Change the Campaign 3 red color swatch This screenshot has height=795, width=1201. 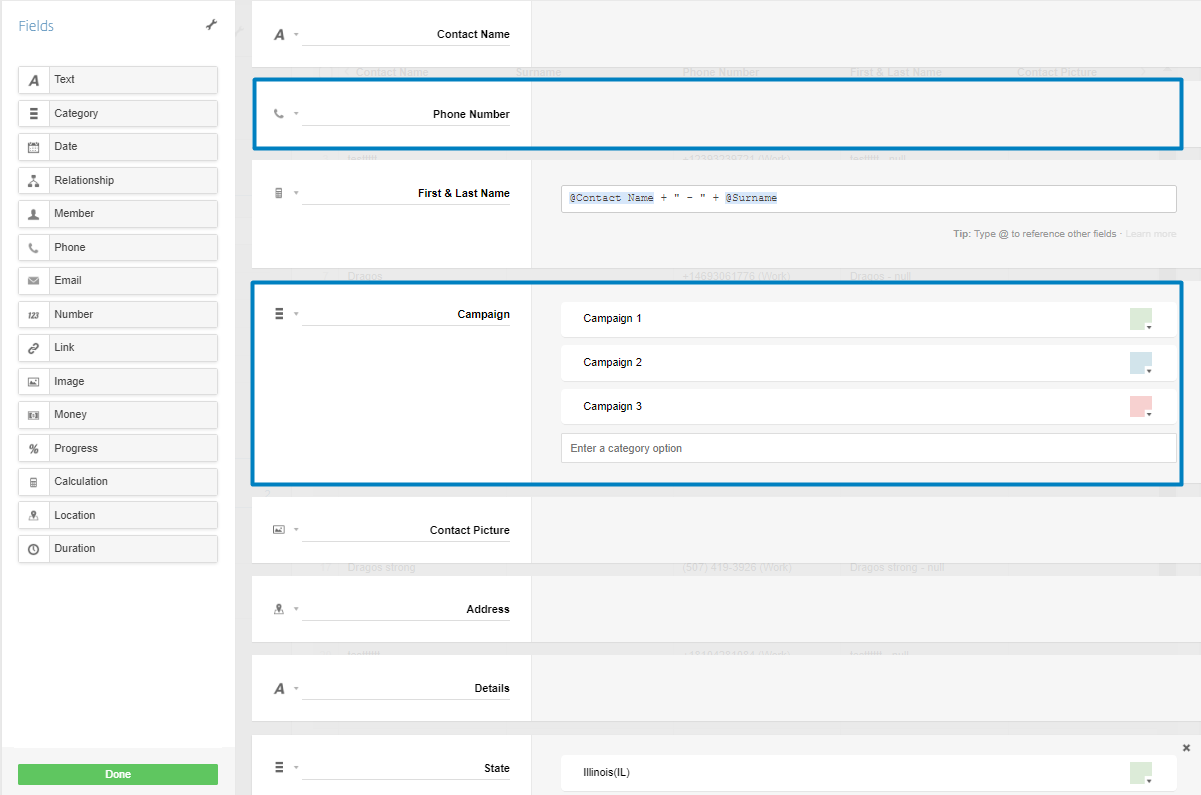(1141, 407)
